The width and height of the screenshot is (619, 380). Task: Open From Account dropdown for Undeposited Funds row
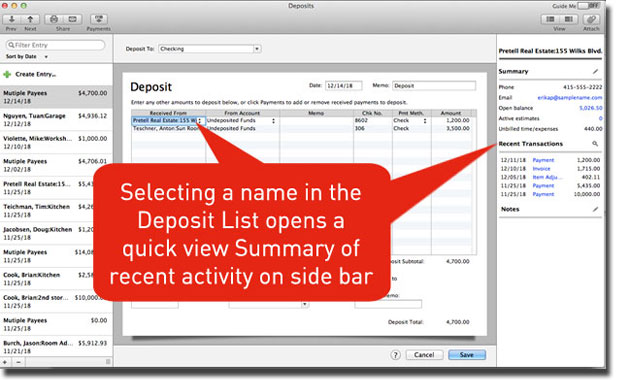tap(273, 121)
